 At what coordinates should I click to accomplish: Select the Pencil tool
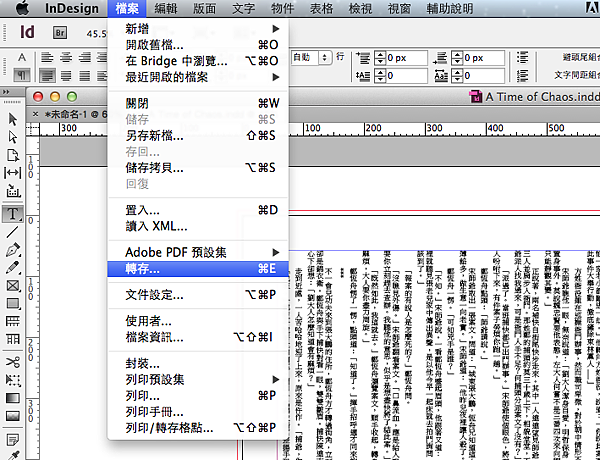coord(13,268)
